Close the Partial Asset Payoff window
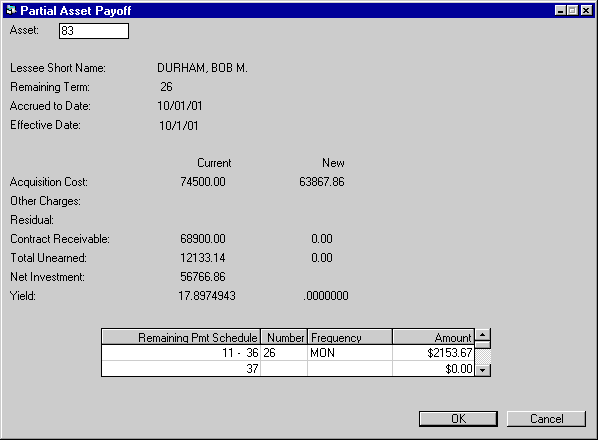Viewport: 598px width, 440px height. (x=586, y=10)
